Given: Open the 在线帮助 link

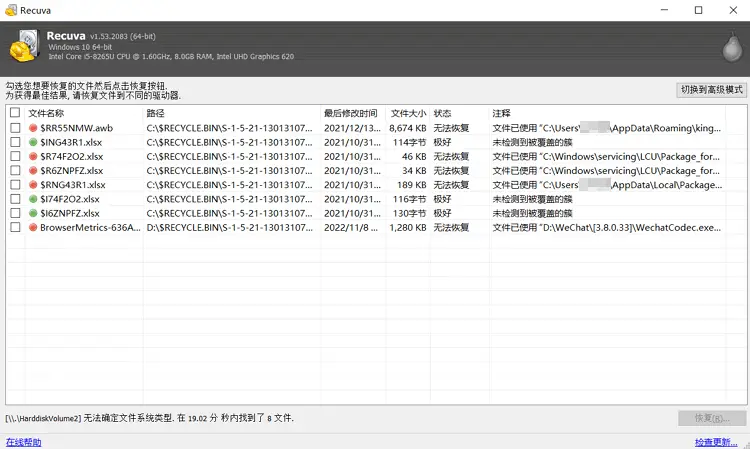Looking at the screenshot, I should (x=23, y=442).
